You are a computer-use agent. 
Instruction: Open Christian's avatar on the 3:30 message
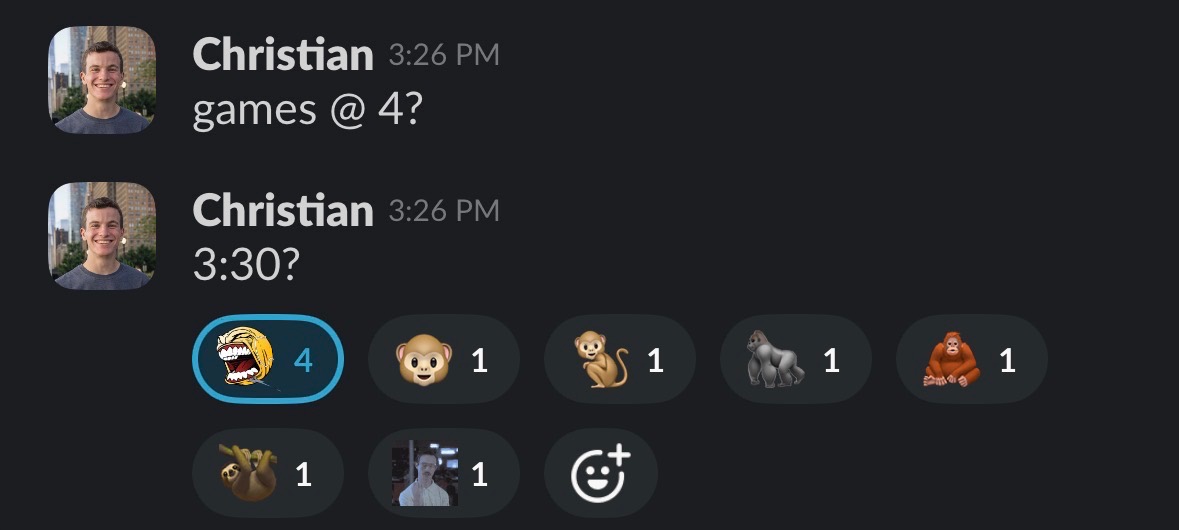(102, 236)
